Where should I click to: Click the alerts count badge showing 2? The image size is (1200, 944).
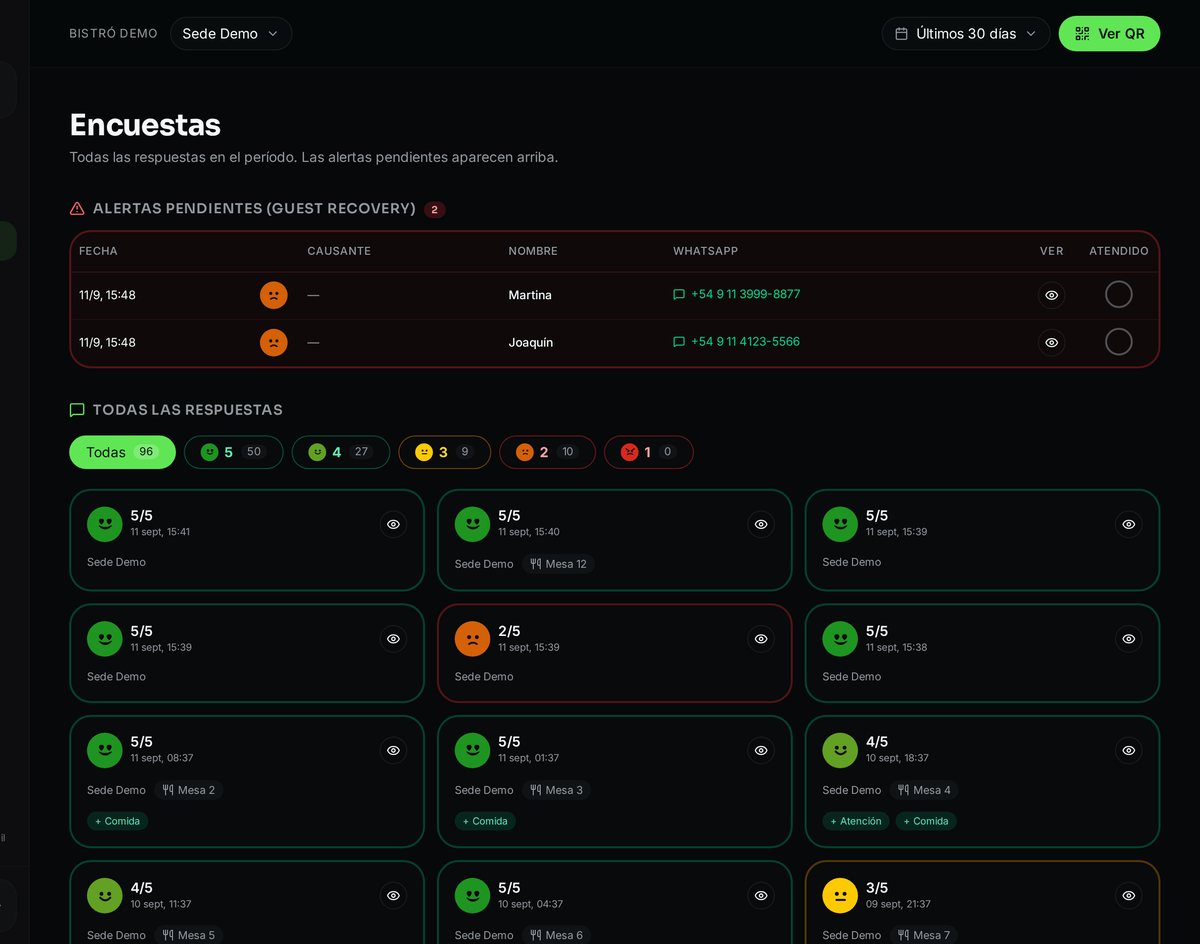[x=434, y=209]
